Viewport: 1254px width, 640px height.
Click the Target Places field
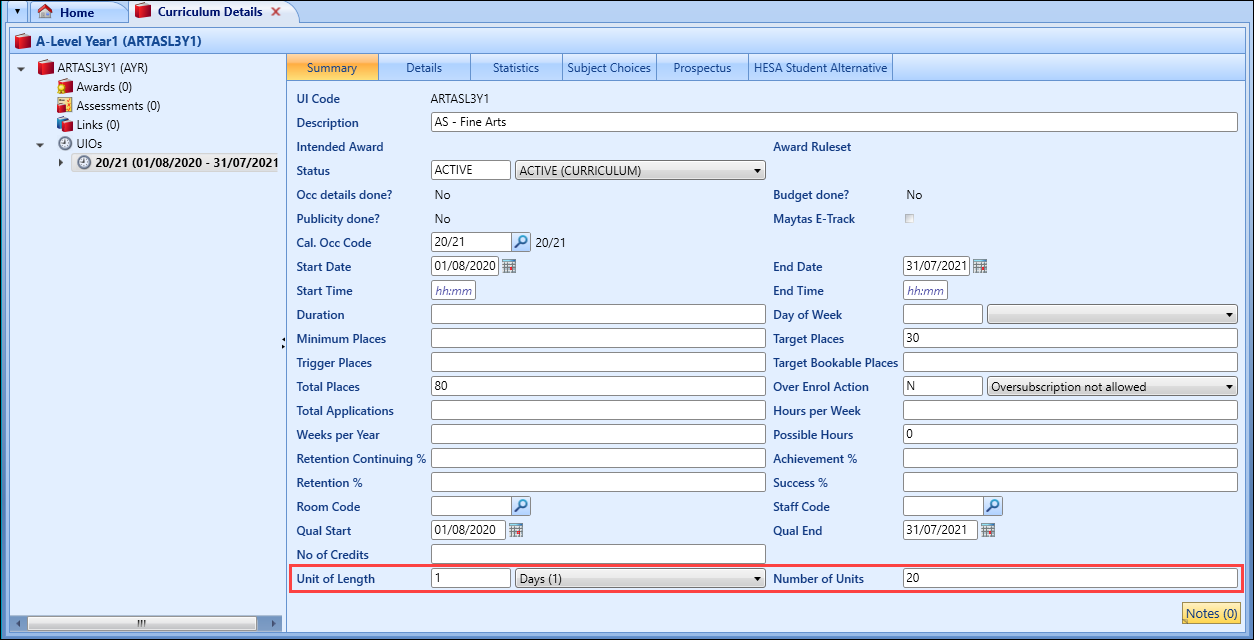click(1070, 338)
